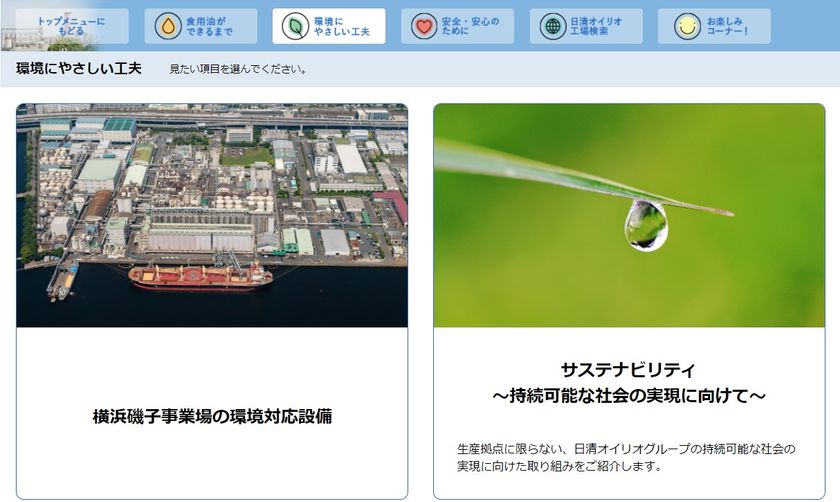The image size is (840, 502).
Task: Open 日清オイリオ工場検索 menu item
Action: tap(586, 26)
